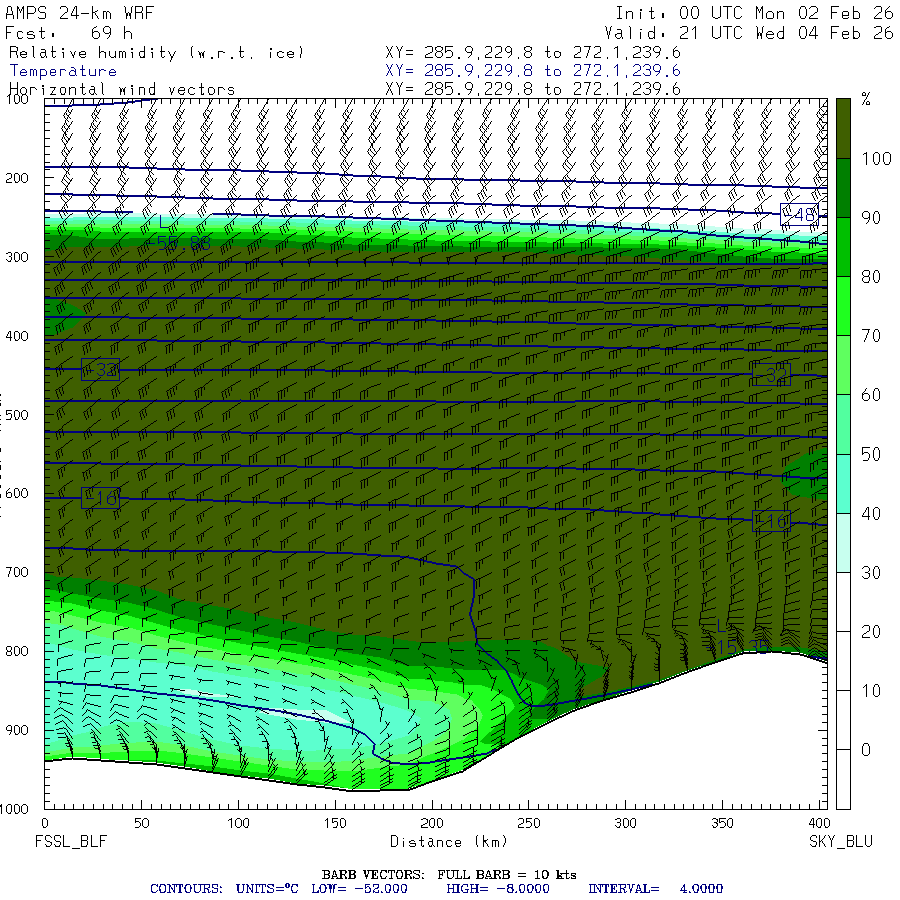Click the boxed -48 temperature contour label
Screen dimensions: 900x900
800,214
